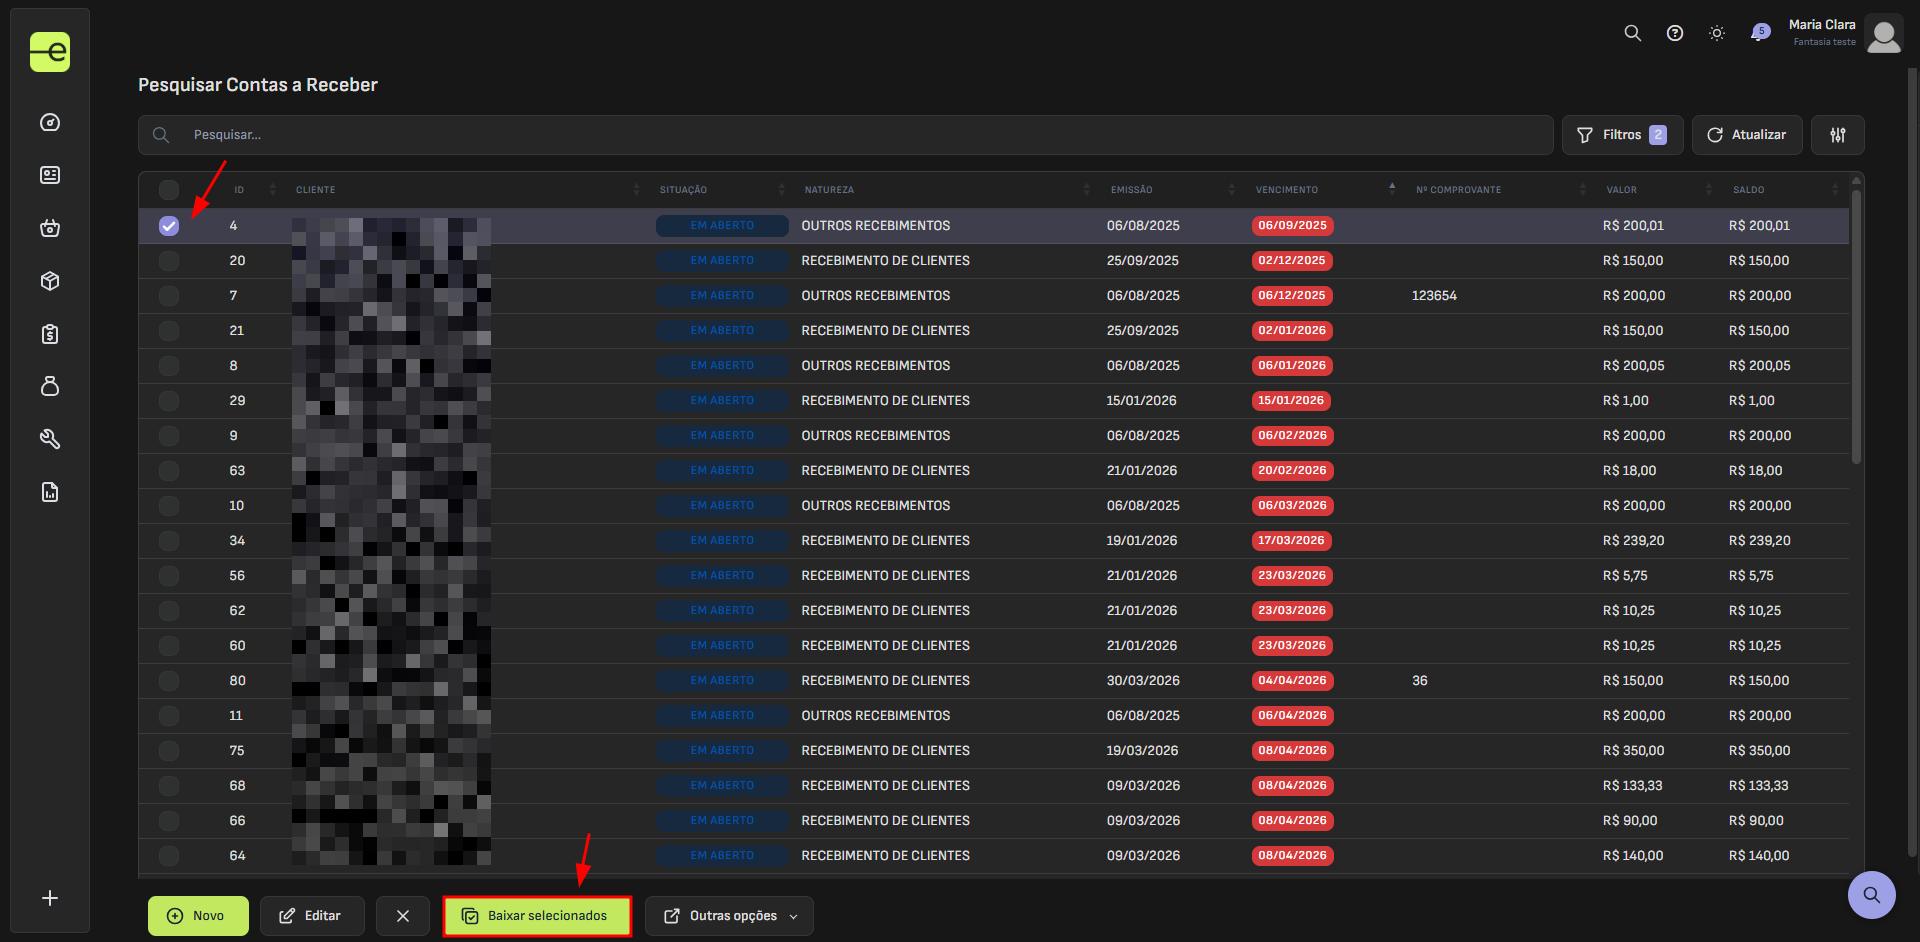Open the app logo home icon
The width and height of the screenshot is (1920, 942).
point(50,52)
